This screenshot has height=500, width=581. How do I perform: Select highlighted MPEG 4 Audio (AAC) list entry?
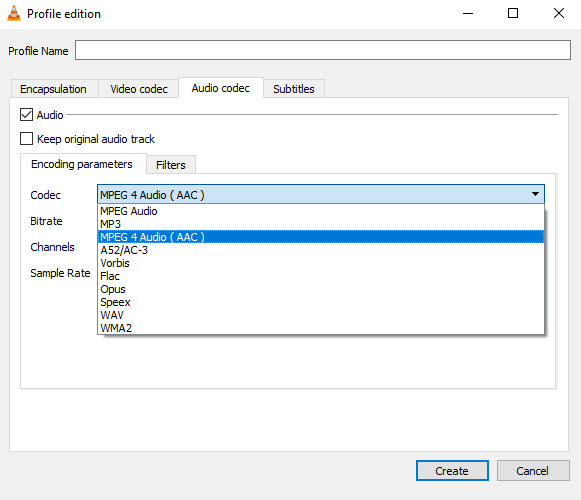(321, 237)
